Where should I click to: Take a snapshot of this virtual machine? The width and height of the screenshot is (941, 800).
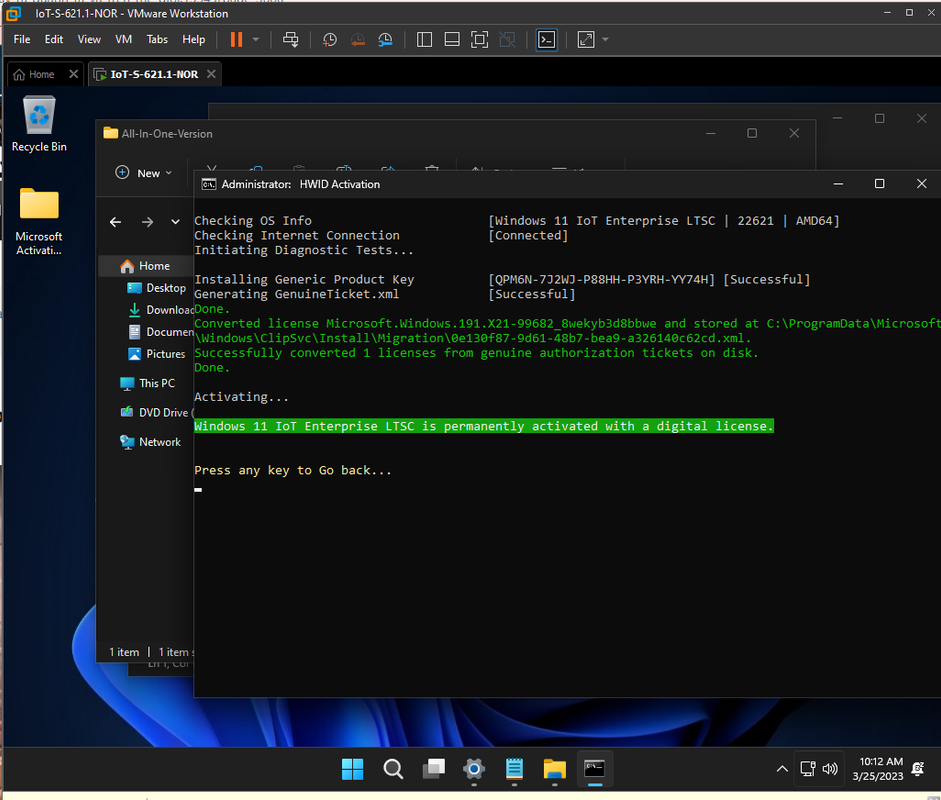click(330, 39)
